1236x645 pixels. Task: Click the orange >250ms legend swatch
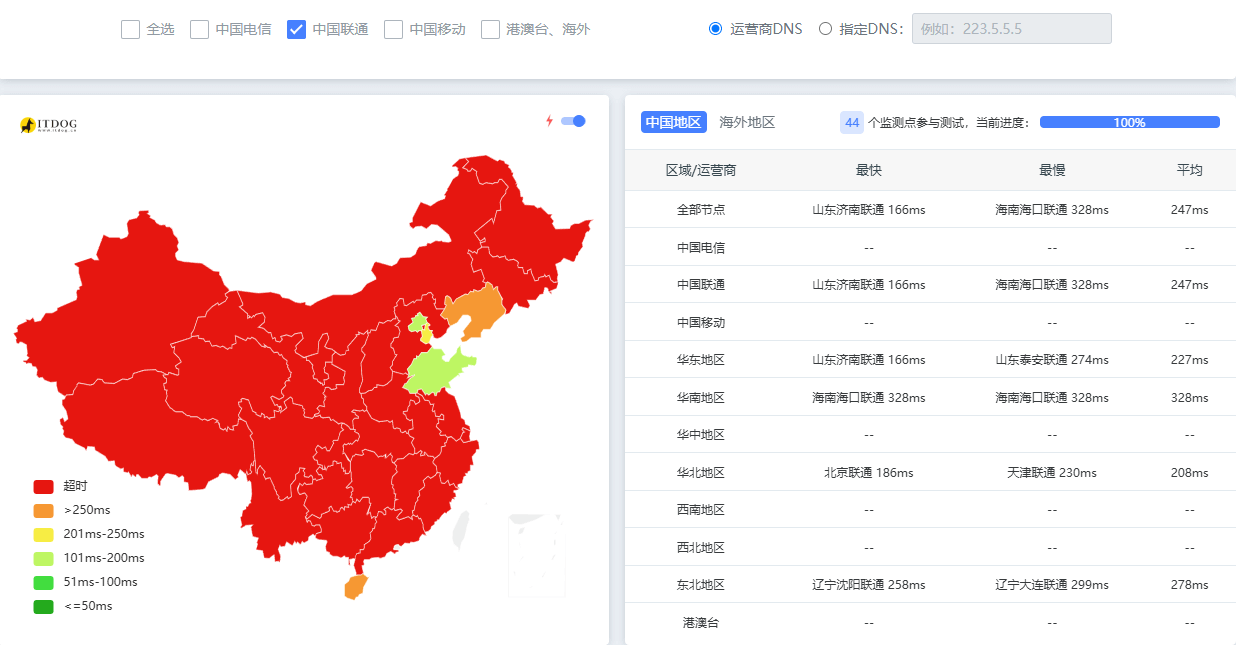tap(43, 511)
